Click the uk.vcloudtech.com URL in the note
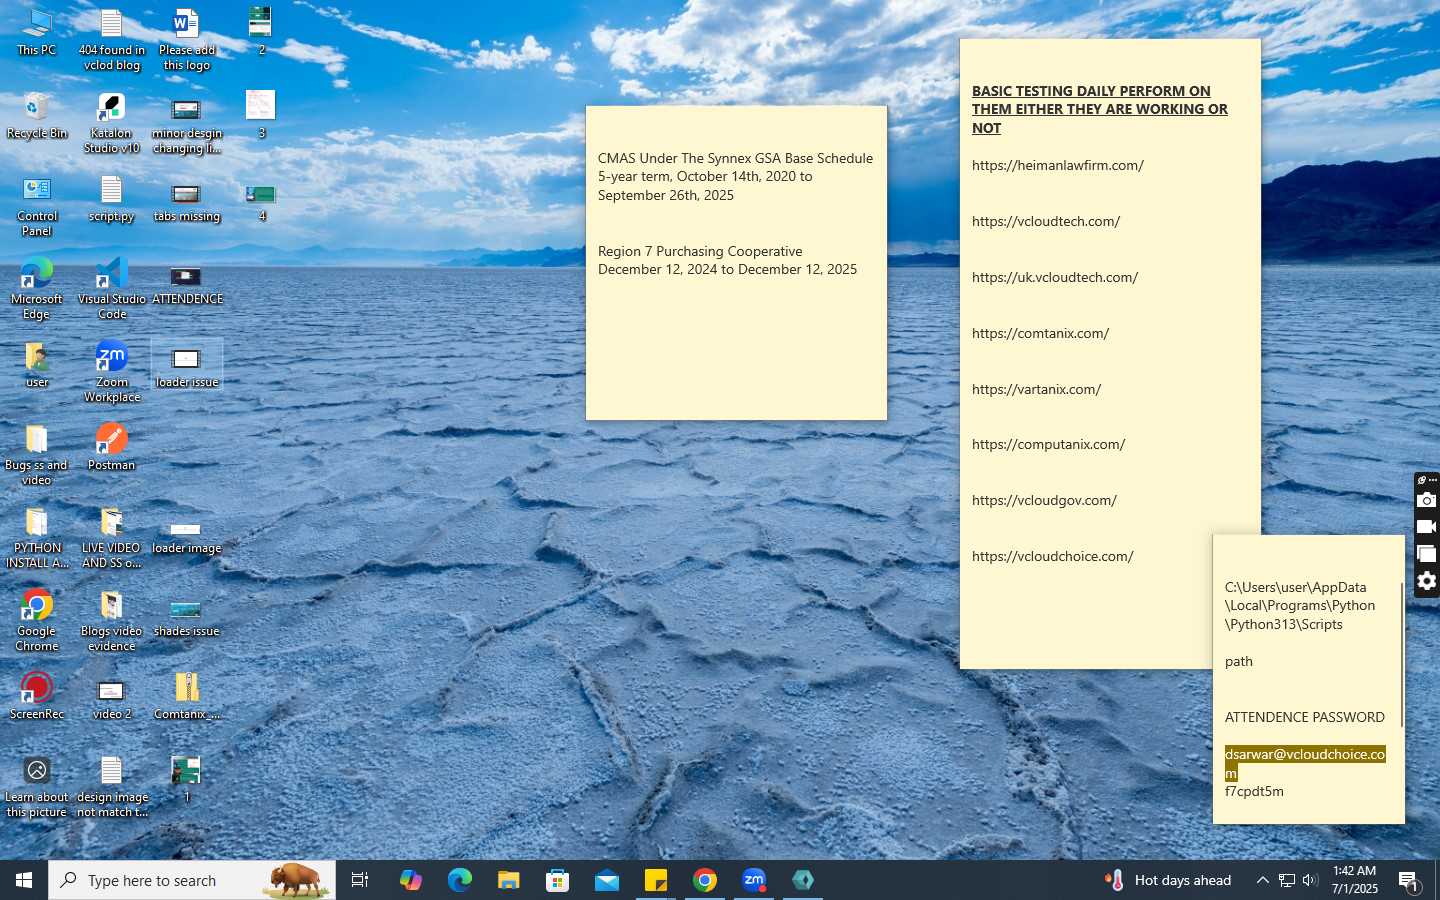1440x900 pixels. (1055, 277)
